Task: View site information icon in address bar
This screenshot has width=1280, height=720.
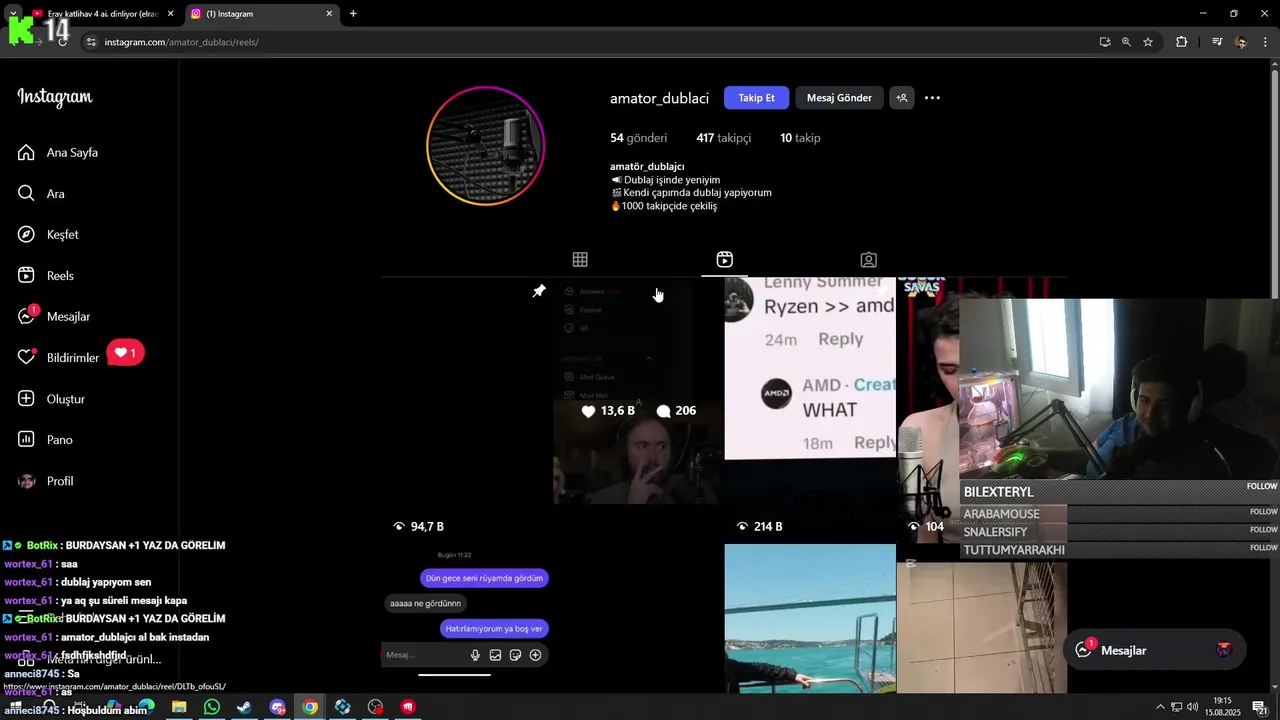Action: point(91,42)
